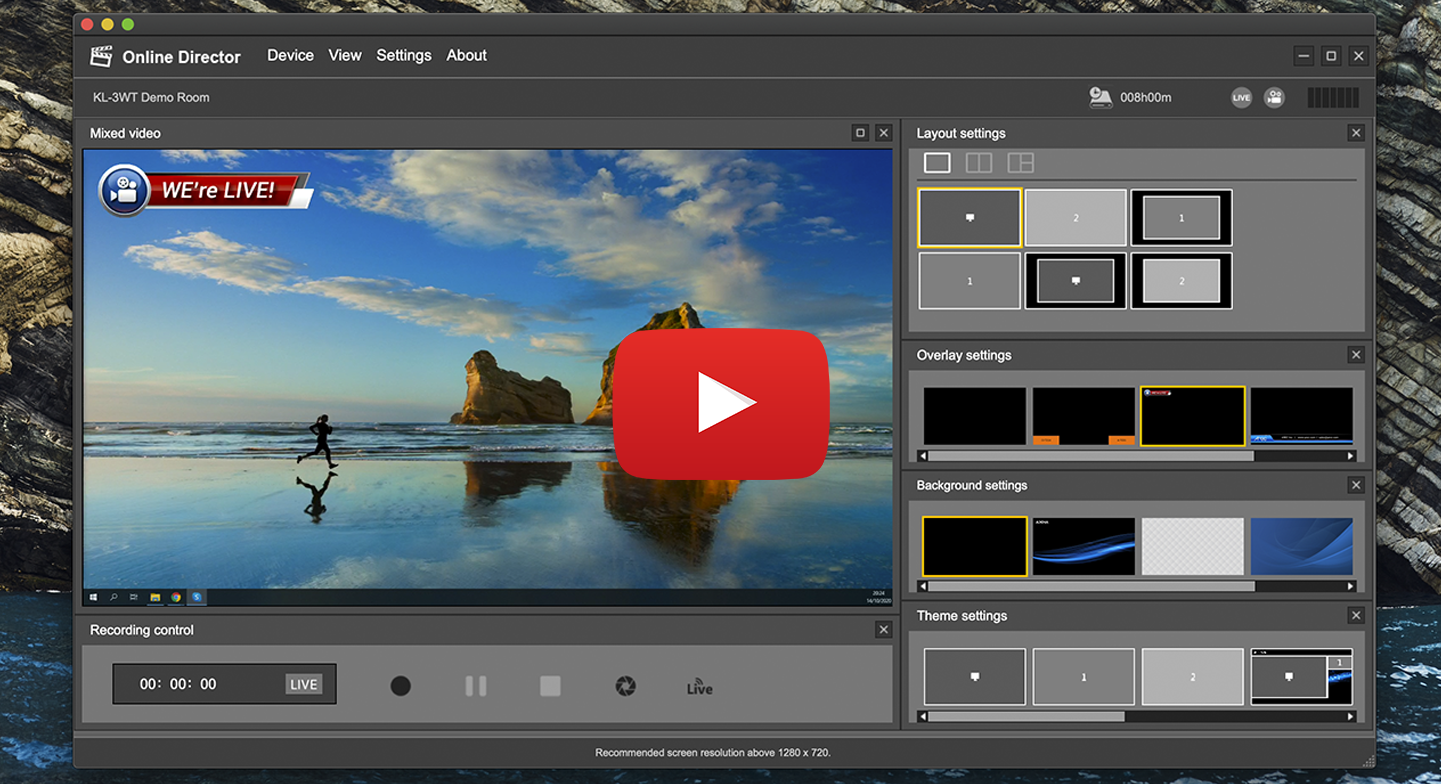
Task: Click the Overlay settings scroll-left arrow
Action: [x=922, y=456]
